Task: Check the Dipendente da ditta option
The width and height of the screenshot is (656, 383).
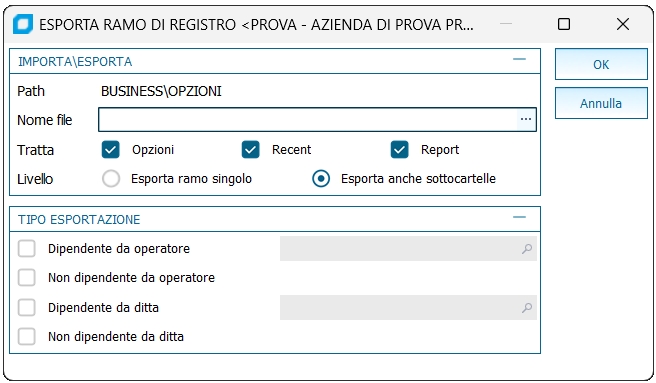Action: [x=27, y=308]
